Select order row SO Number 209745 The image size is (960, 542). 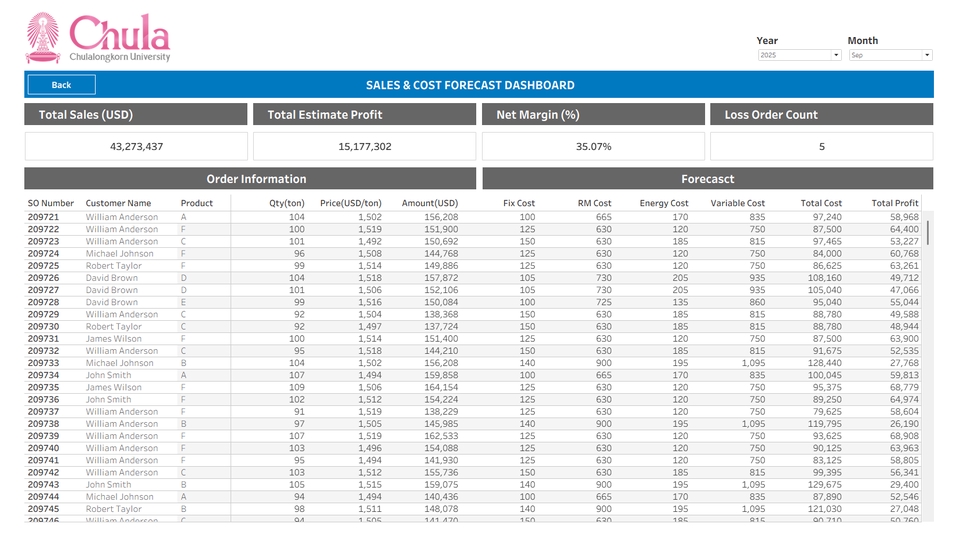[x=44, y=509]
